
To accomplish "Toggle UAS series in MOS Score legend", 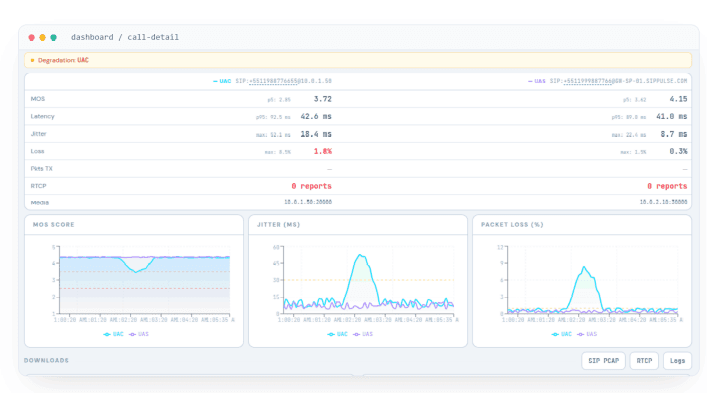I will pyautogui.click(x=139, y=334).
